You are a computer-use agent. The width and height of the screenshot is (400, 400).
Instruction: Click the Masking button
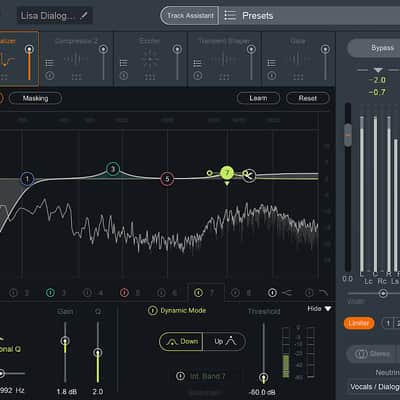[x=35, y=98]
